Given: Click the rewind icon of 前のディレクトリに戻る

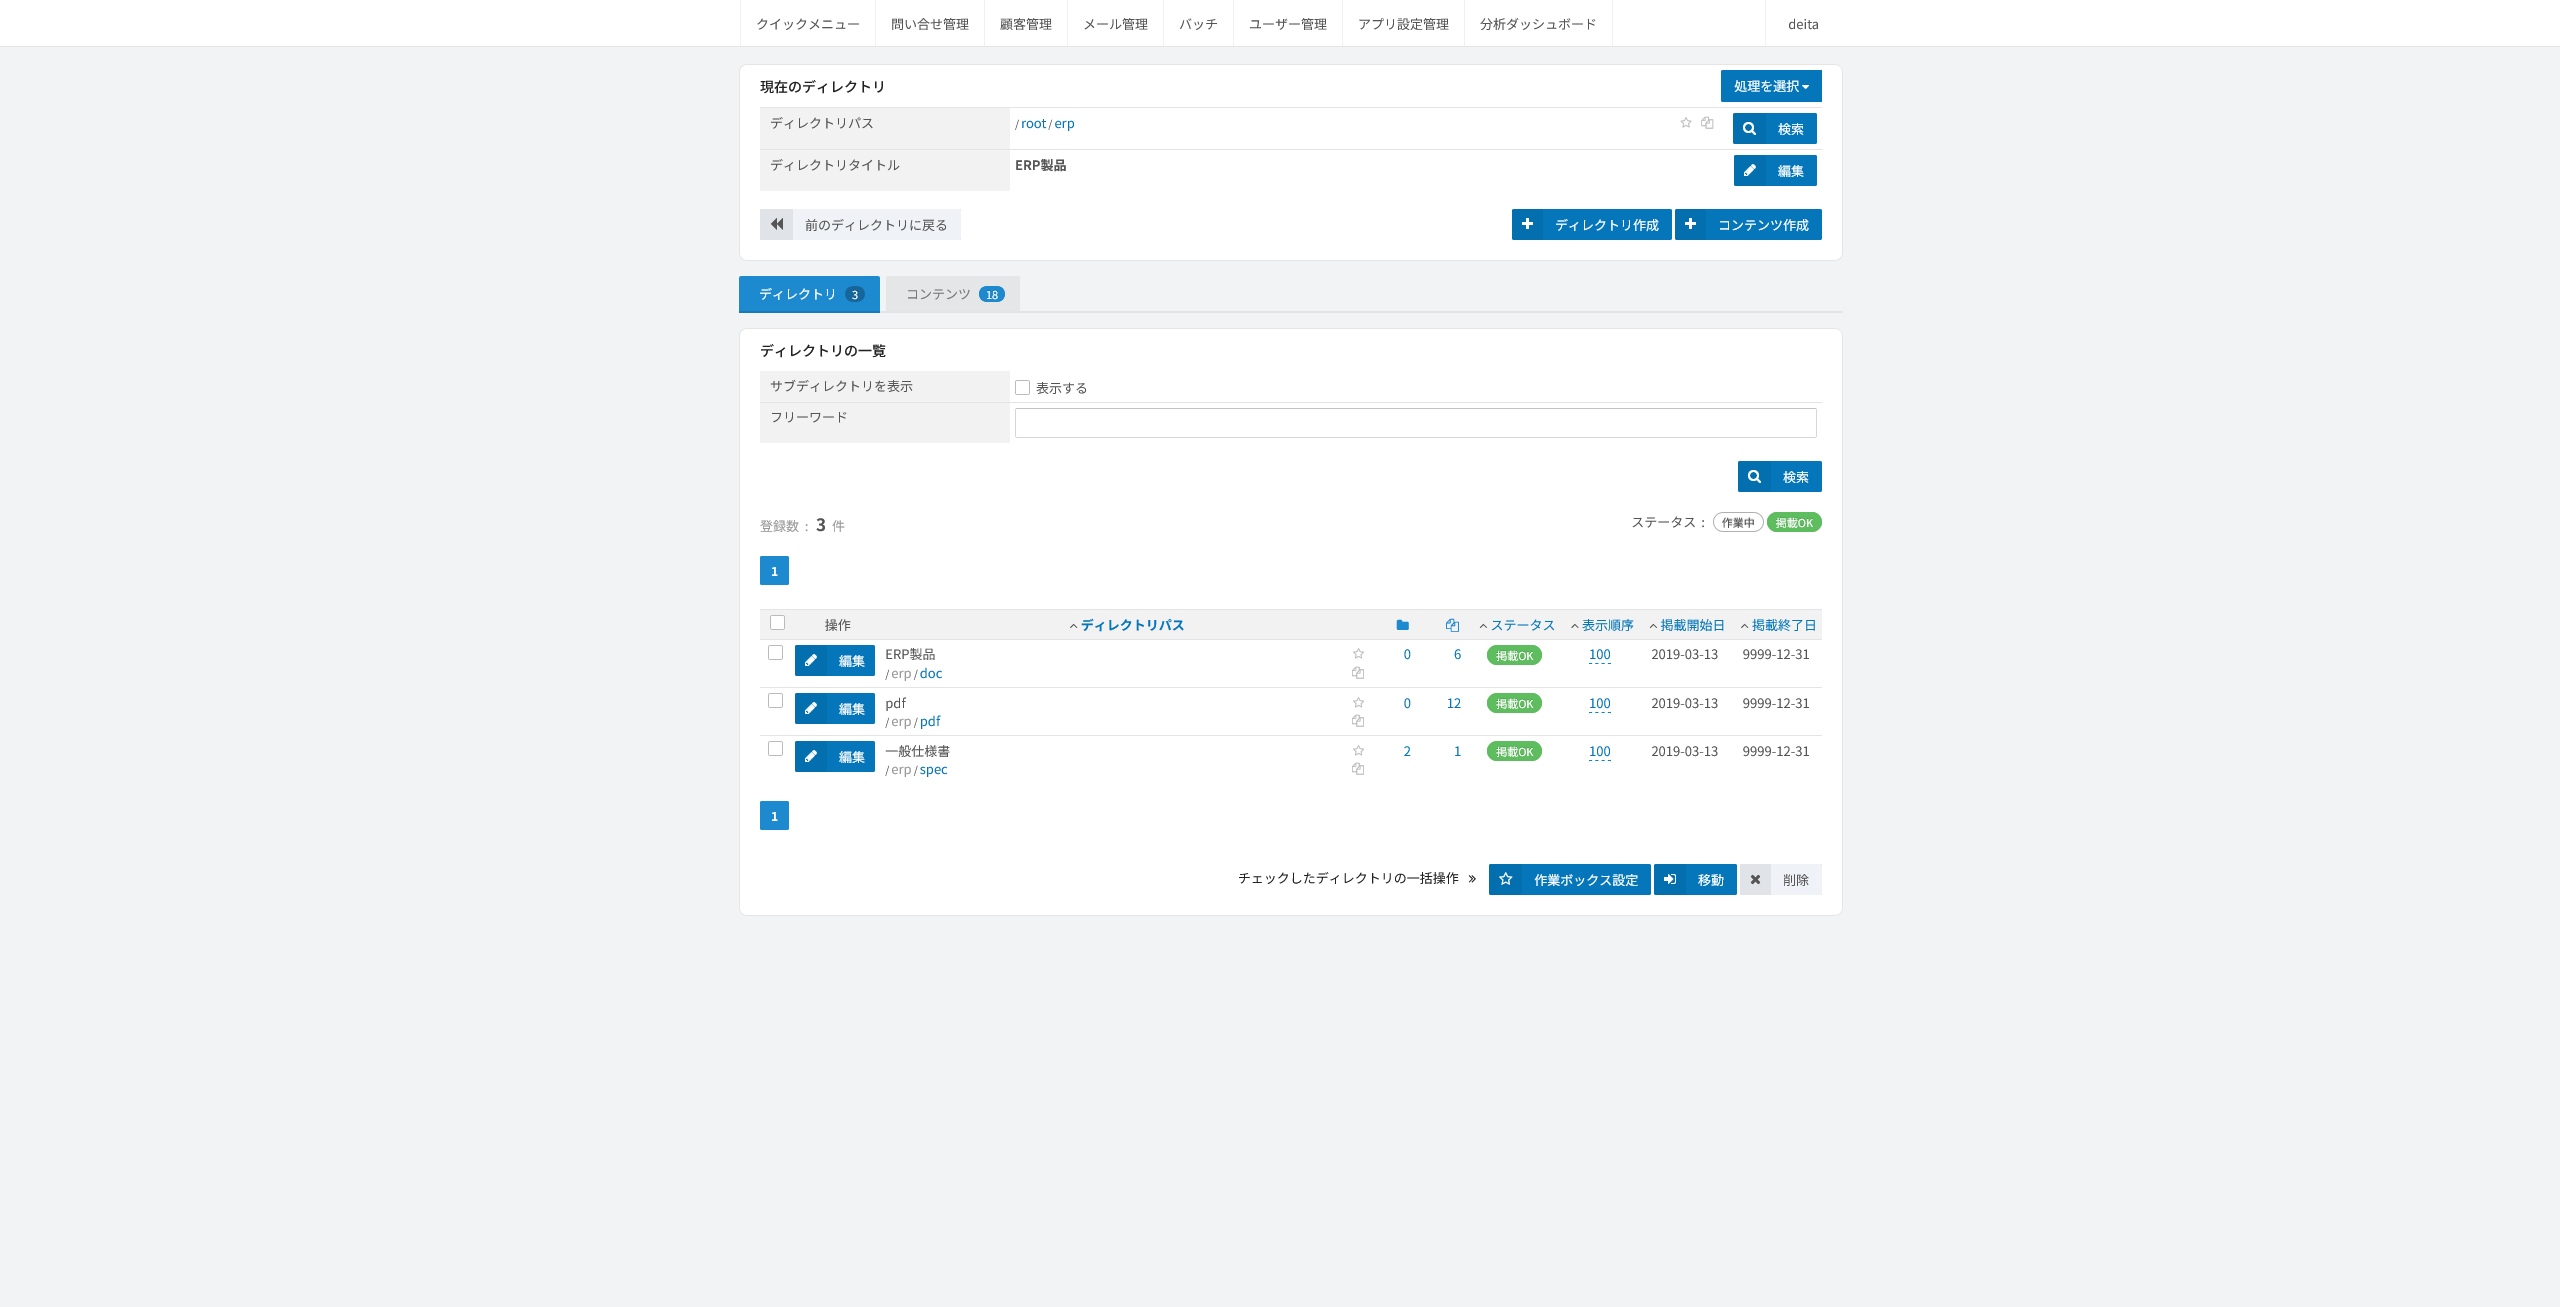Looking at the screenshot, I should (x=777, y=224).
